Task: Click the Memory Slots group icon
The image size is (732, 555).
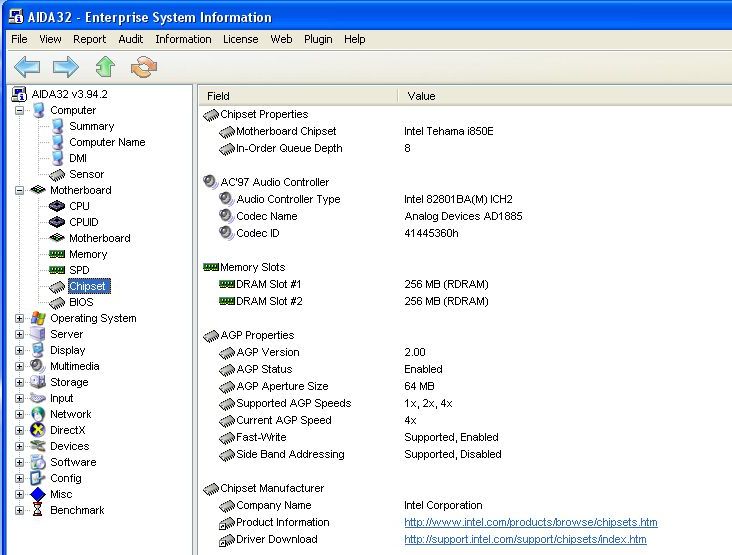Action: click(211, 267)
